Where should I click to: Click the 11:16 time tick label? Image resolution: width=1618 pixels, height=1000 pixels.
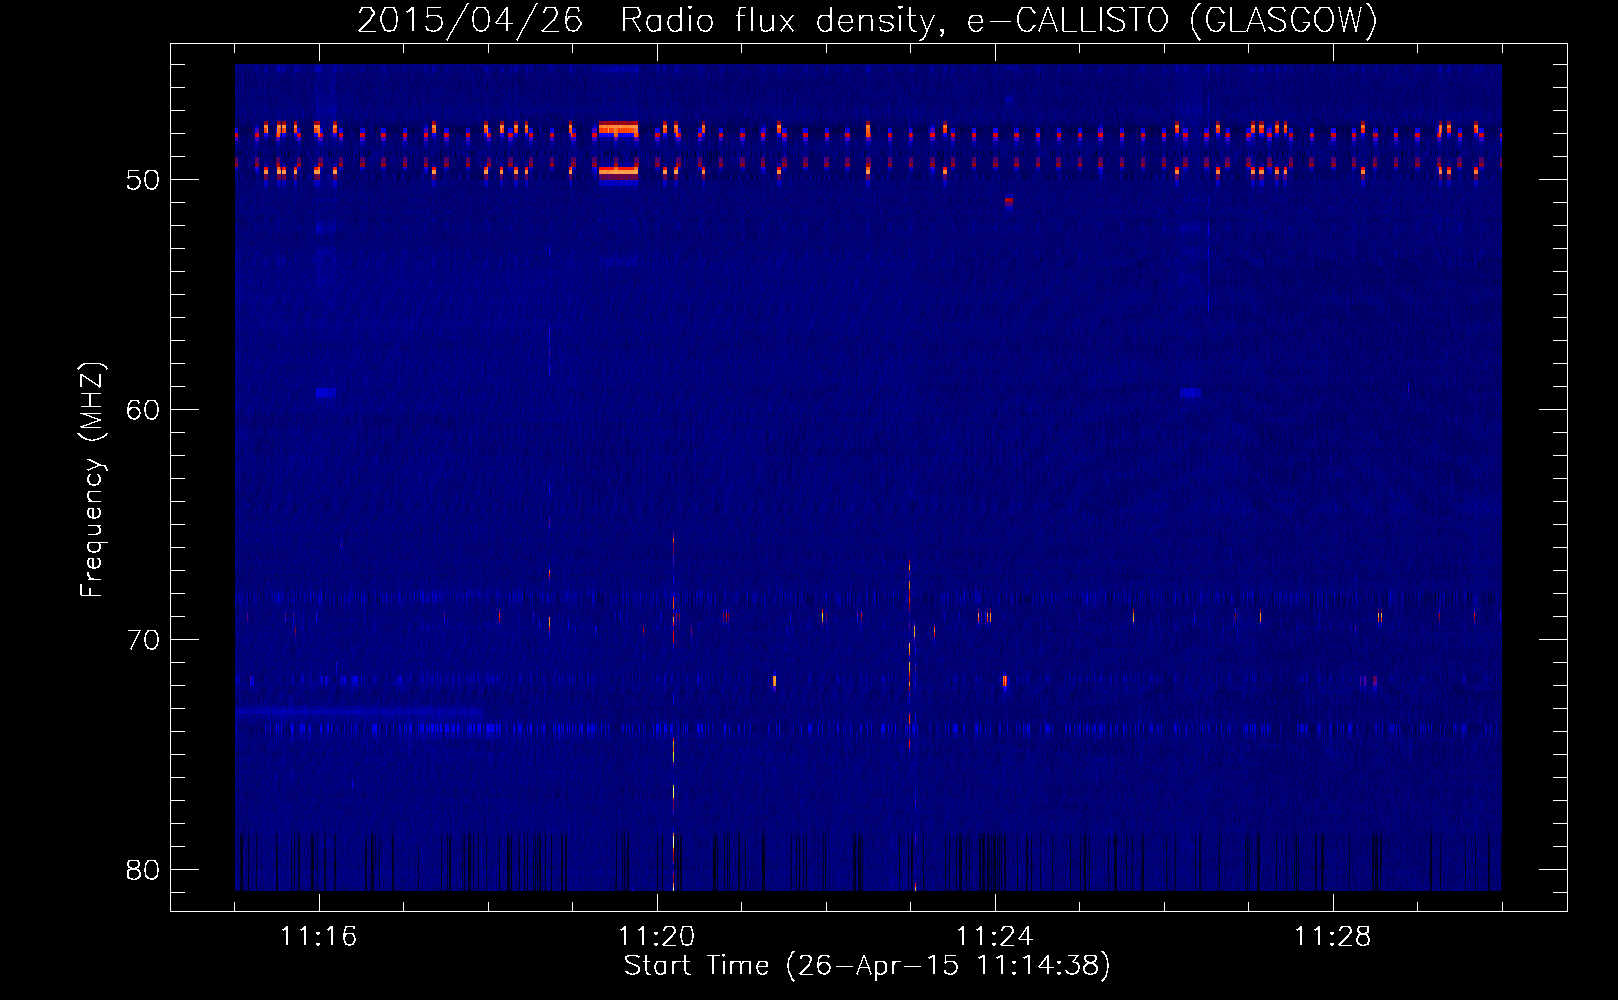[x=319, y=937]
